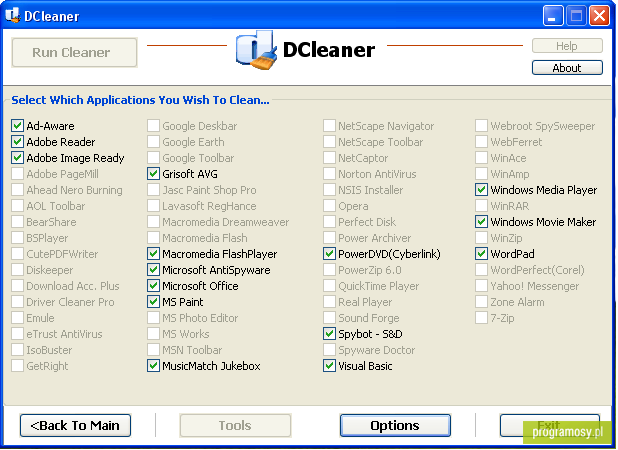
Task: Click the CutePDFWriter checkbox
Action: point(17,254)
